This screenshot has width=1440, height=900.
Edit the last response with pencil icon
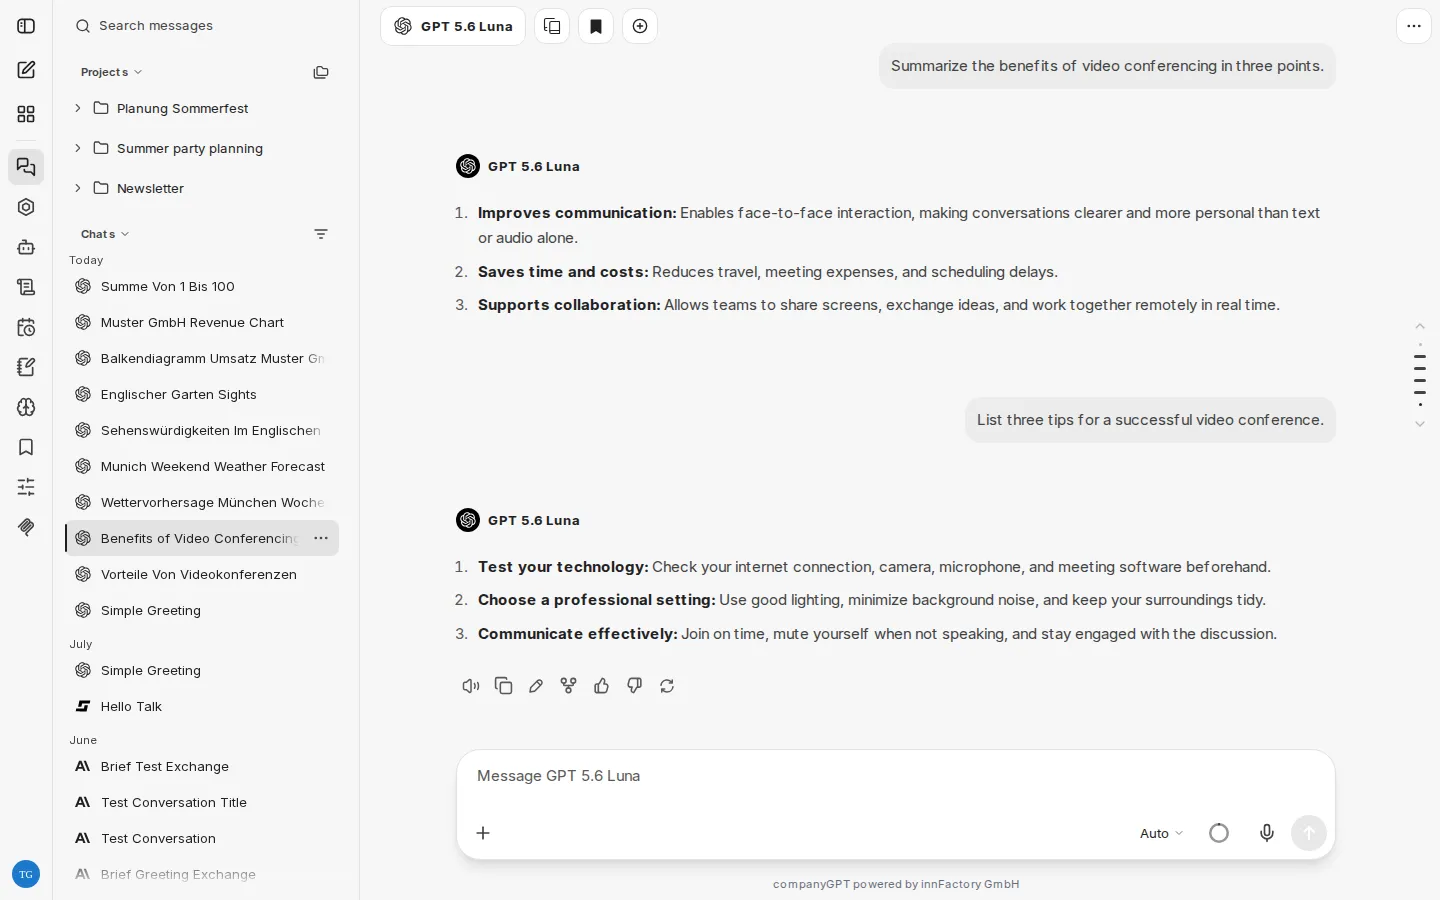(x=536, y=686)
